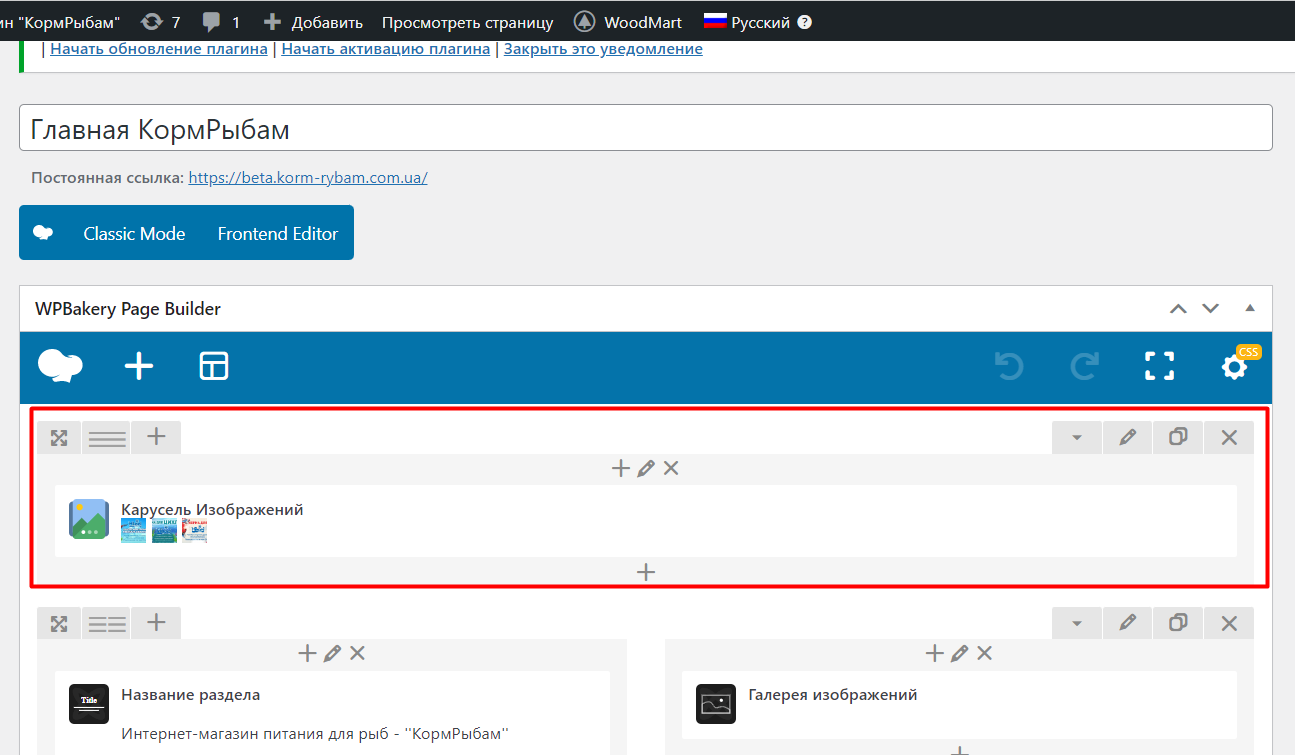Change column layout of the Название раздела row
The height and width of the screenshot is (755, 1295).
click(107, 624)
